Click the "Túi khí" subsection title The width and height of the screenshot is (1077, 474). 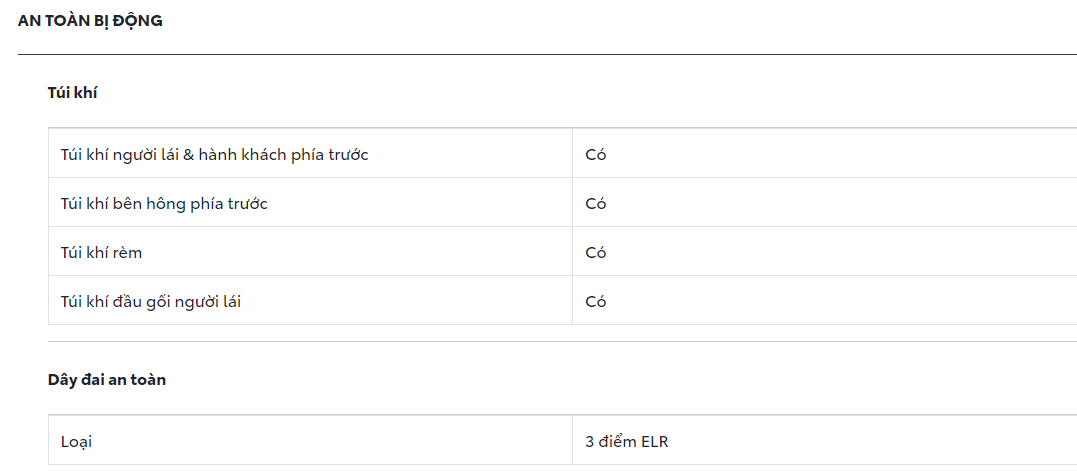tap(72, 93)
